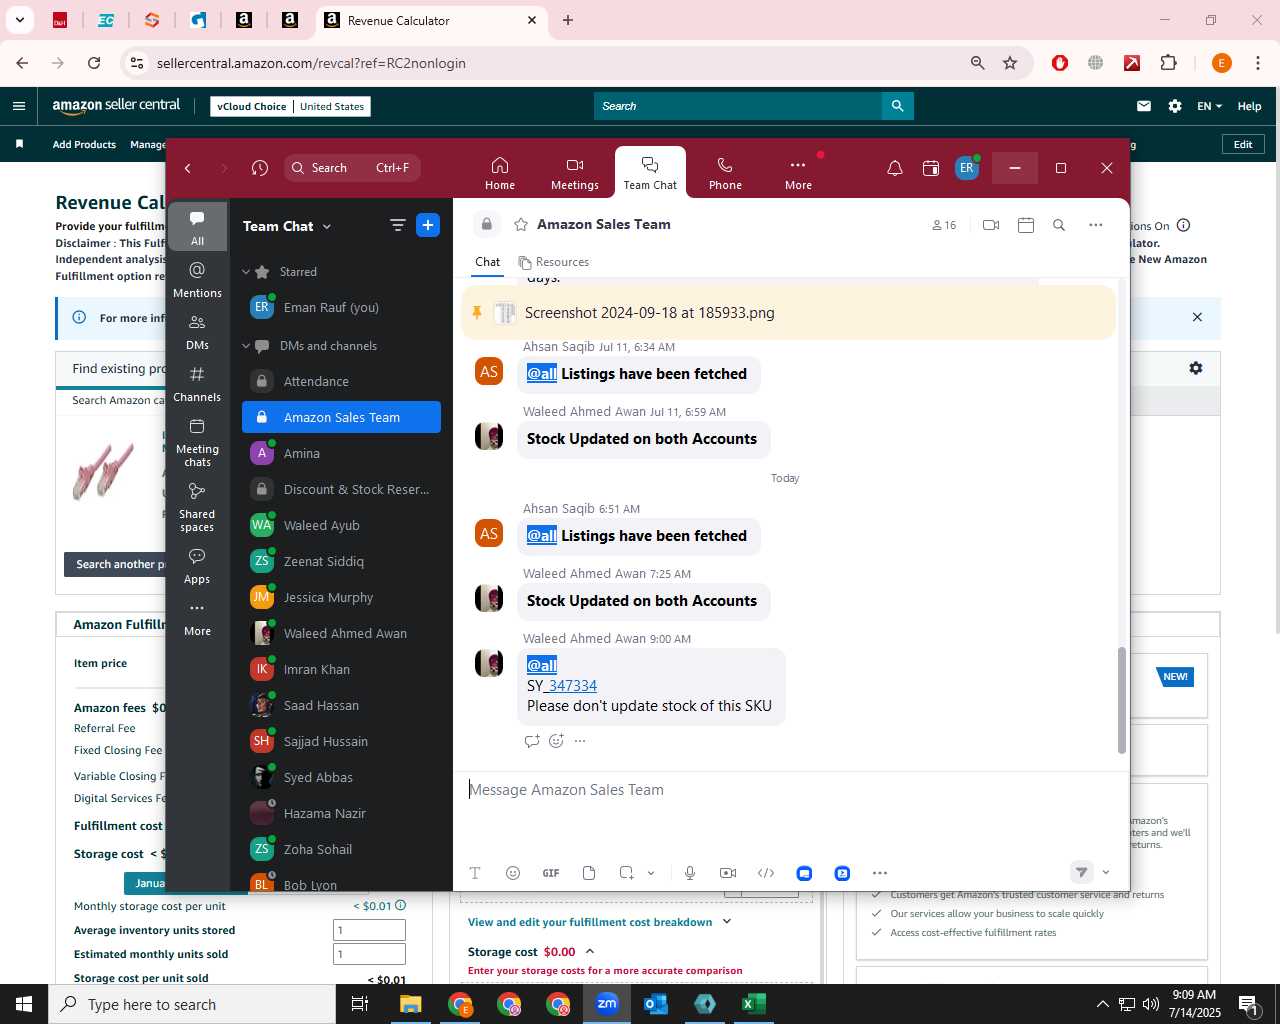Open more composer options ellipsis
Screen dimensions: 1280x1024
[x=880, y=873]
